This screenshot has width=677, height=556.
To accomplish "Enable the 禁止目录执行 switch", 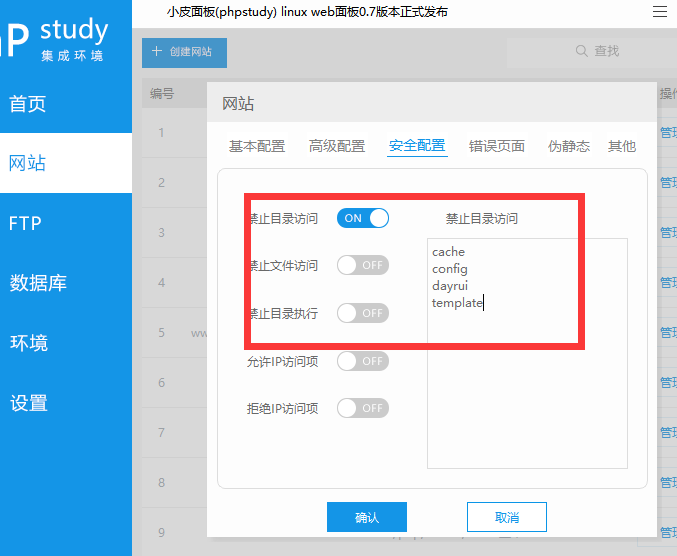I will coord(363,313).
